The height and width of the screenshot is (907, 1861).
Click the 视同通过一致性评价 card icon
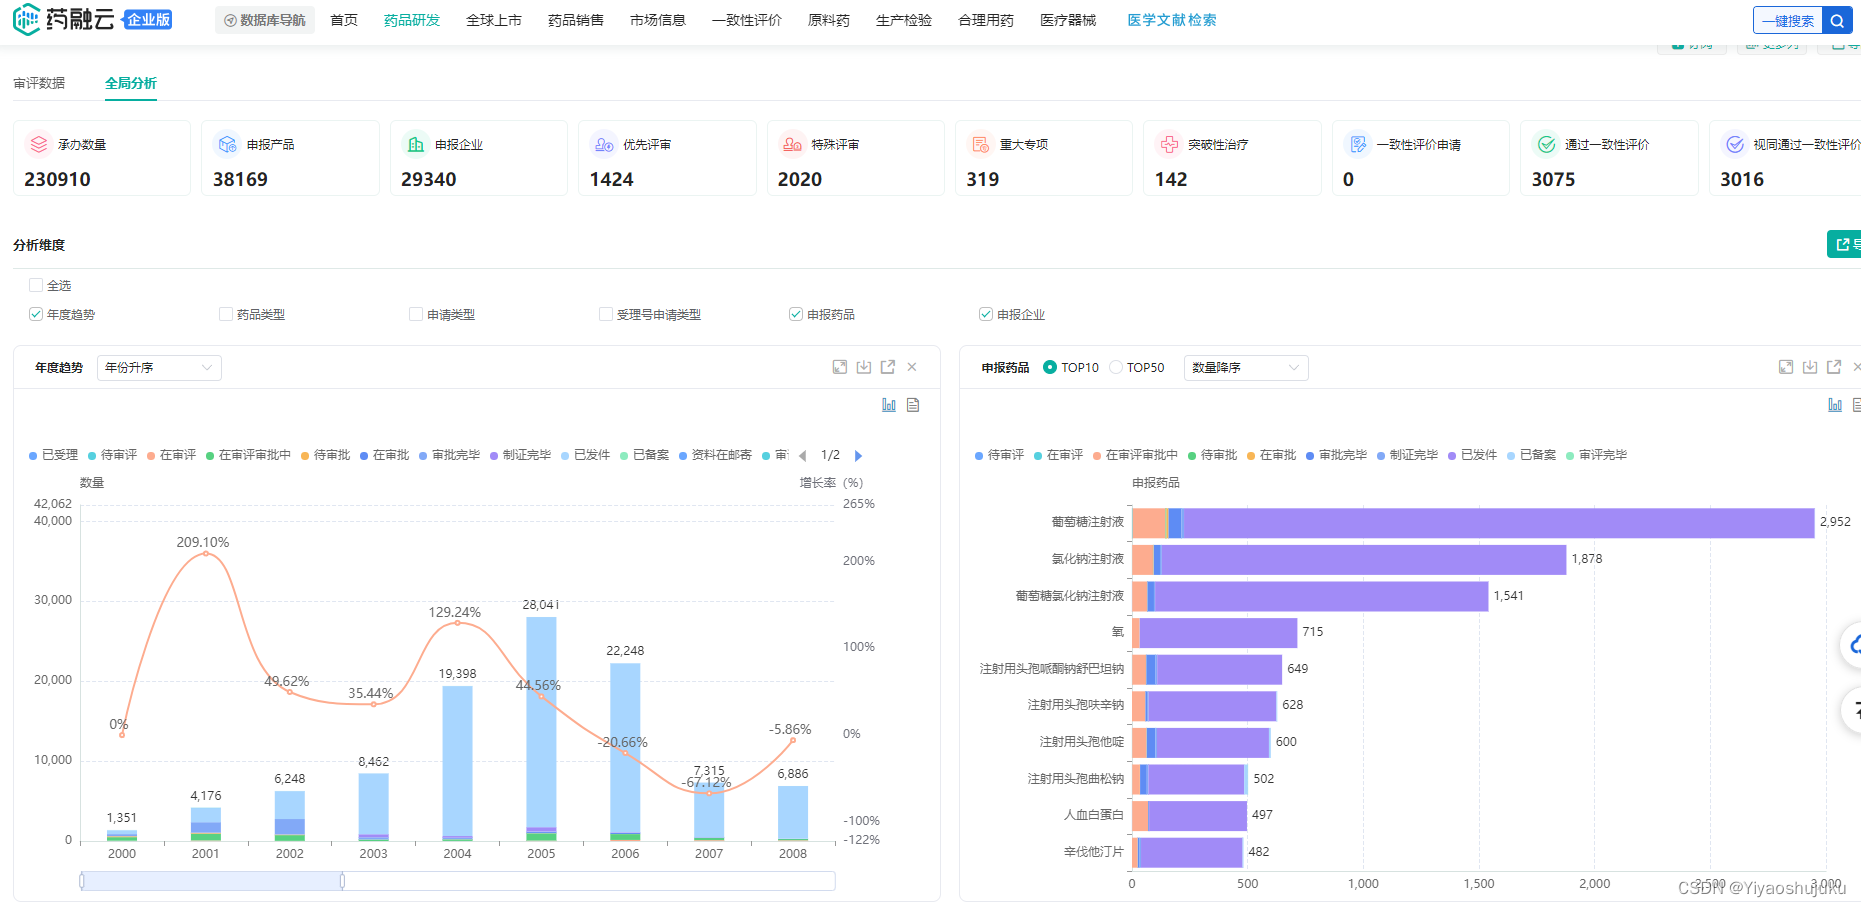[x=1735, y=145]
